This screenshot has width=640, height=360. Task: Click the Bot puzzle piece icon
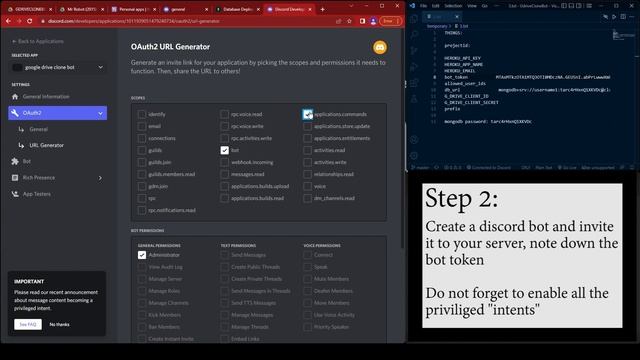[15, 162]
